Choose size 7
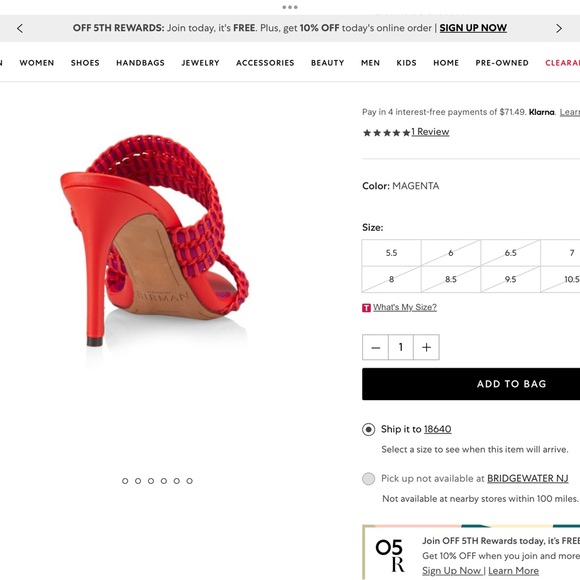The image size is (580, 580). pyautogui.click(x=560, y=253)
